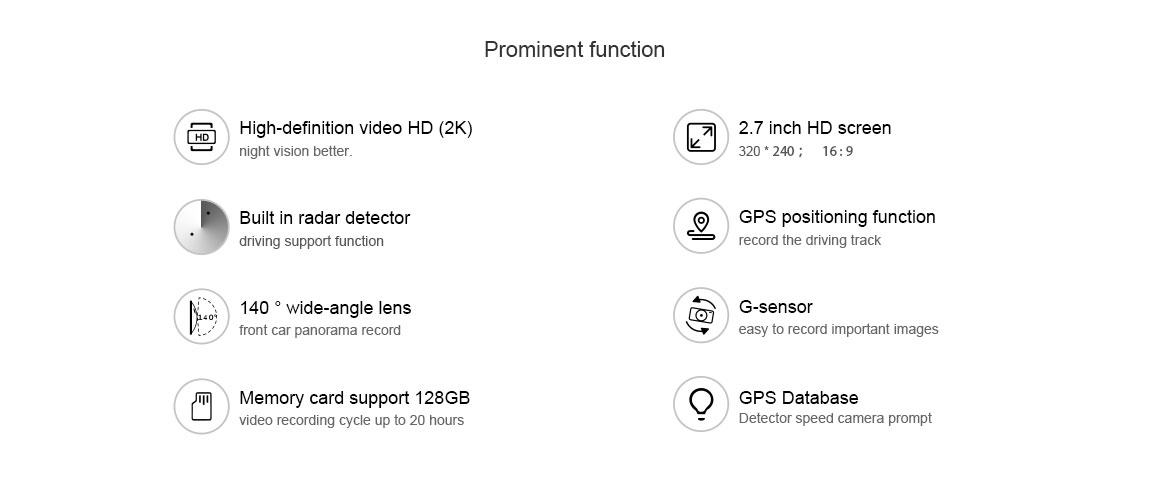
Task: Select the GPS location pin icon
Action: coord(701,226)
